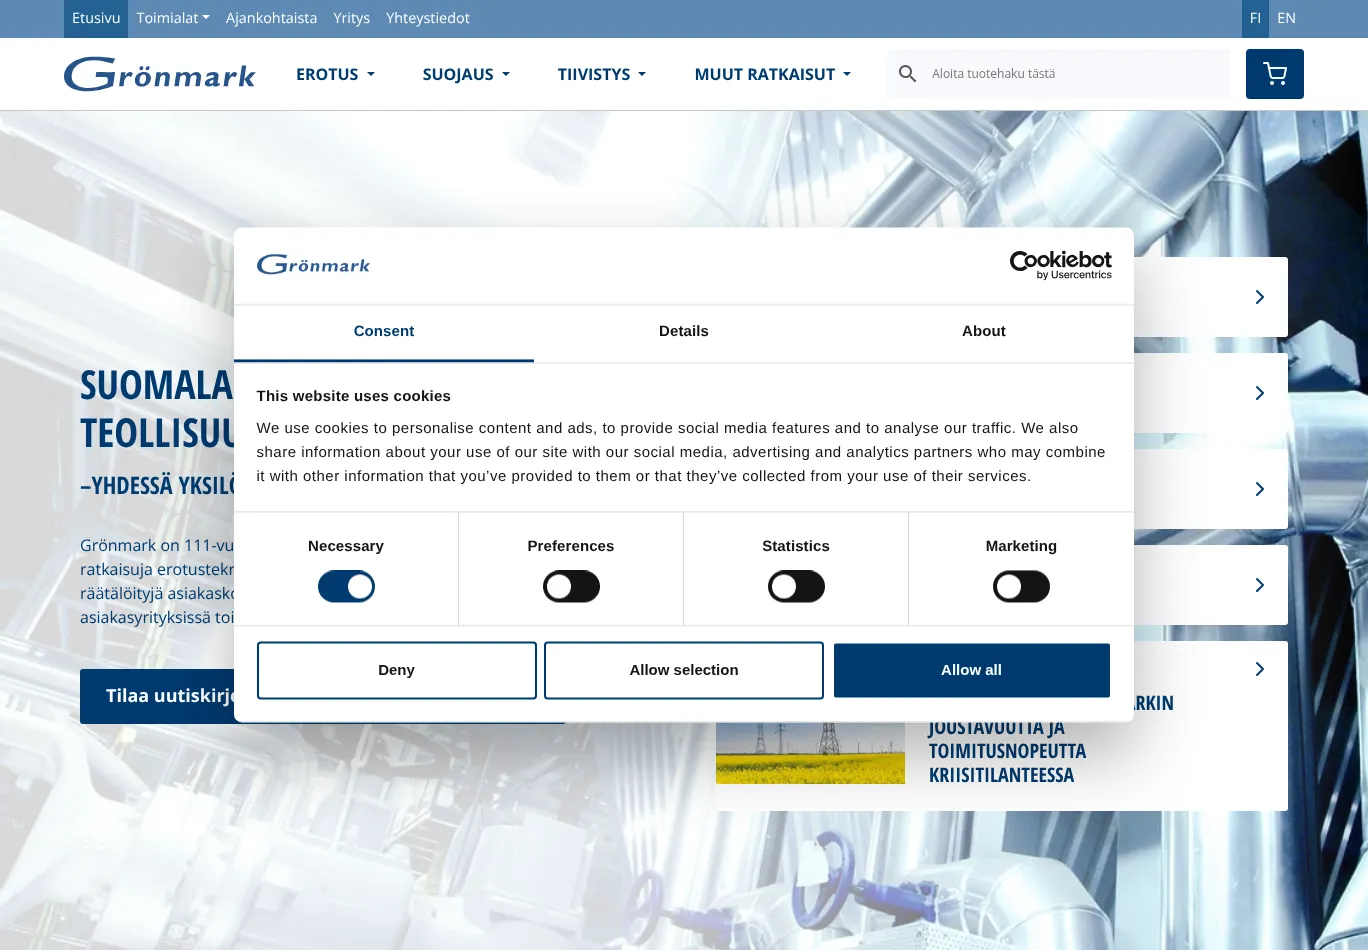Screen dimensions: 1368x950
Task: Click the second chevron arrow card
Action: (x=1258, y=393)
